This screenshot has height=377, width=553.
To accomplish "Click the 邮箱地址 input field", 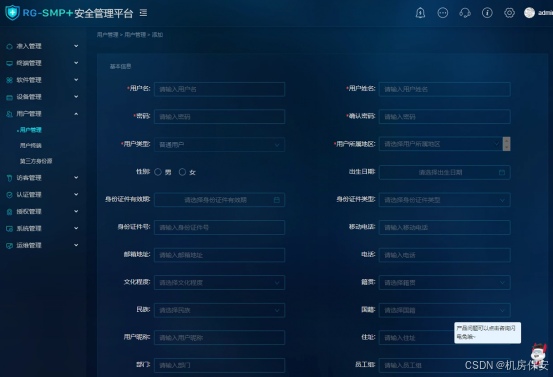I will [219, 255].
